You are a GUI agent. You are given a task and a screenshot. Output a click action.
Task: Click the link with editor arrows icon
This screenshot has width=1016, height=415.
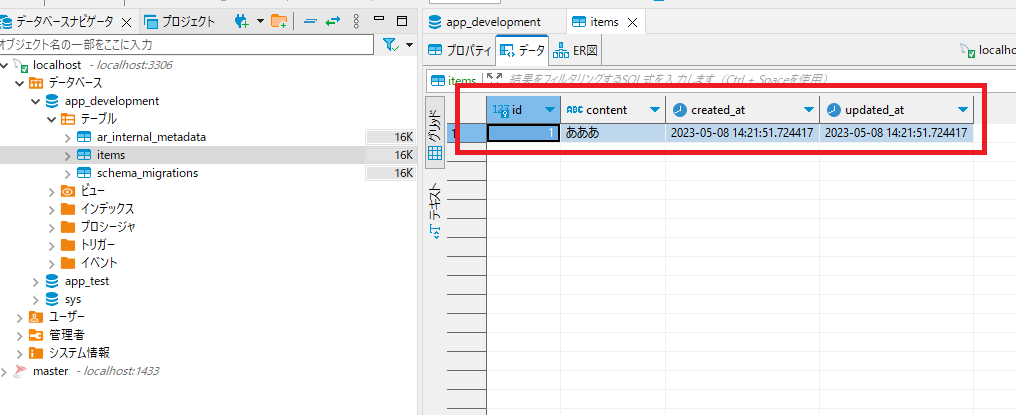click(x=332, y=21)
